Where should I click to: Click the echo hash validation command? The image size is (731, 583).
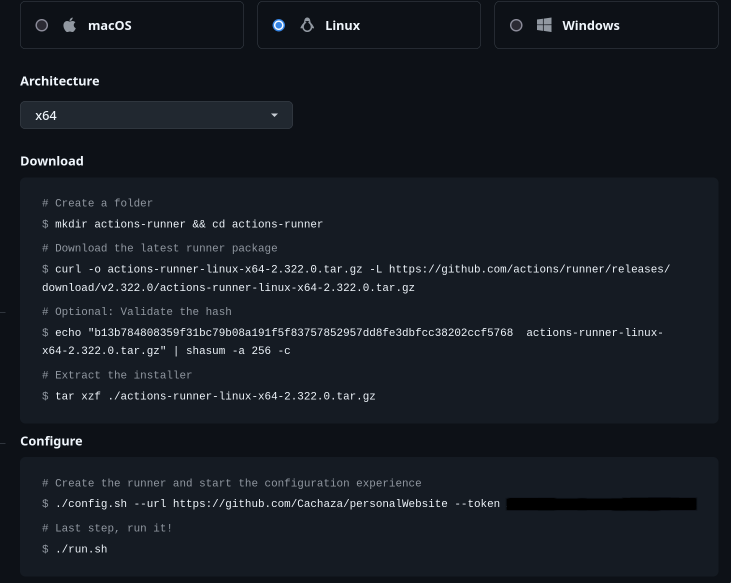[352, 342]
